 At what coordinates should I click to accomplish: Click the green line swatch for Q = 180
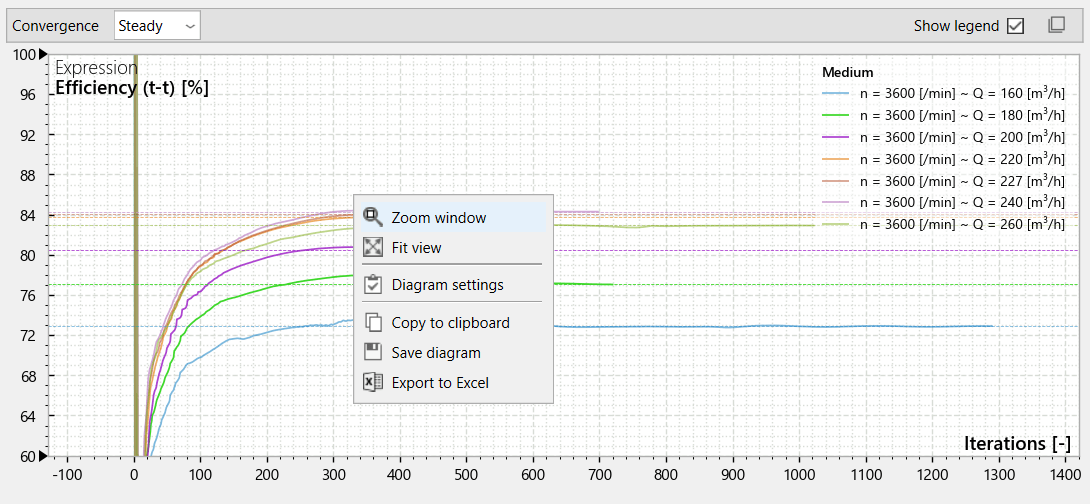coord(837,115)
